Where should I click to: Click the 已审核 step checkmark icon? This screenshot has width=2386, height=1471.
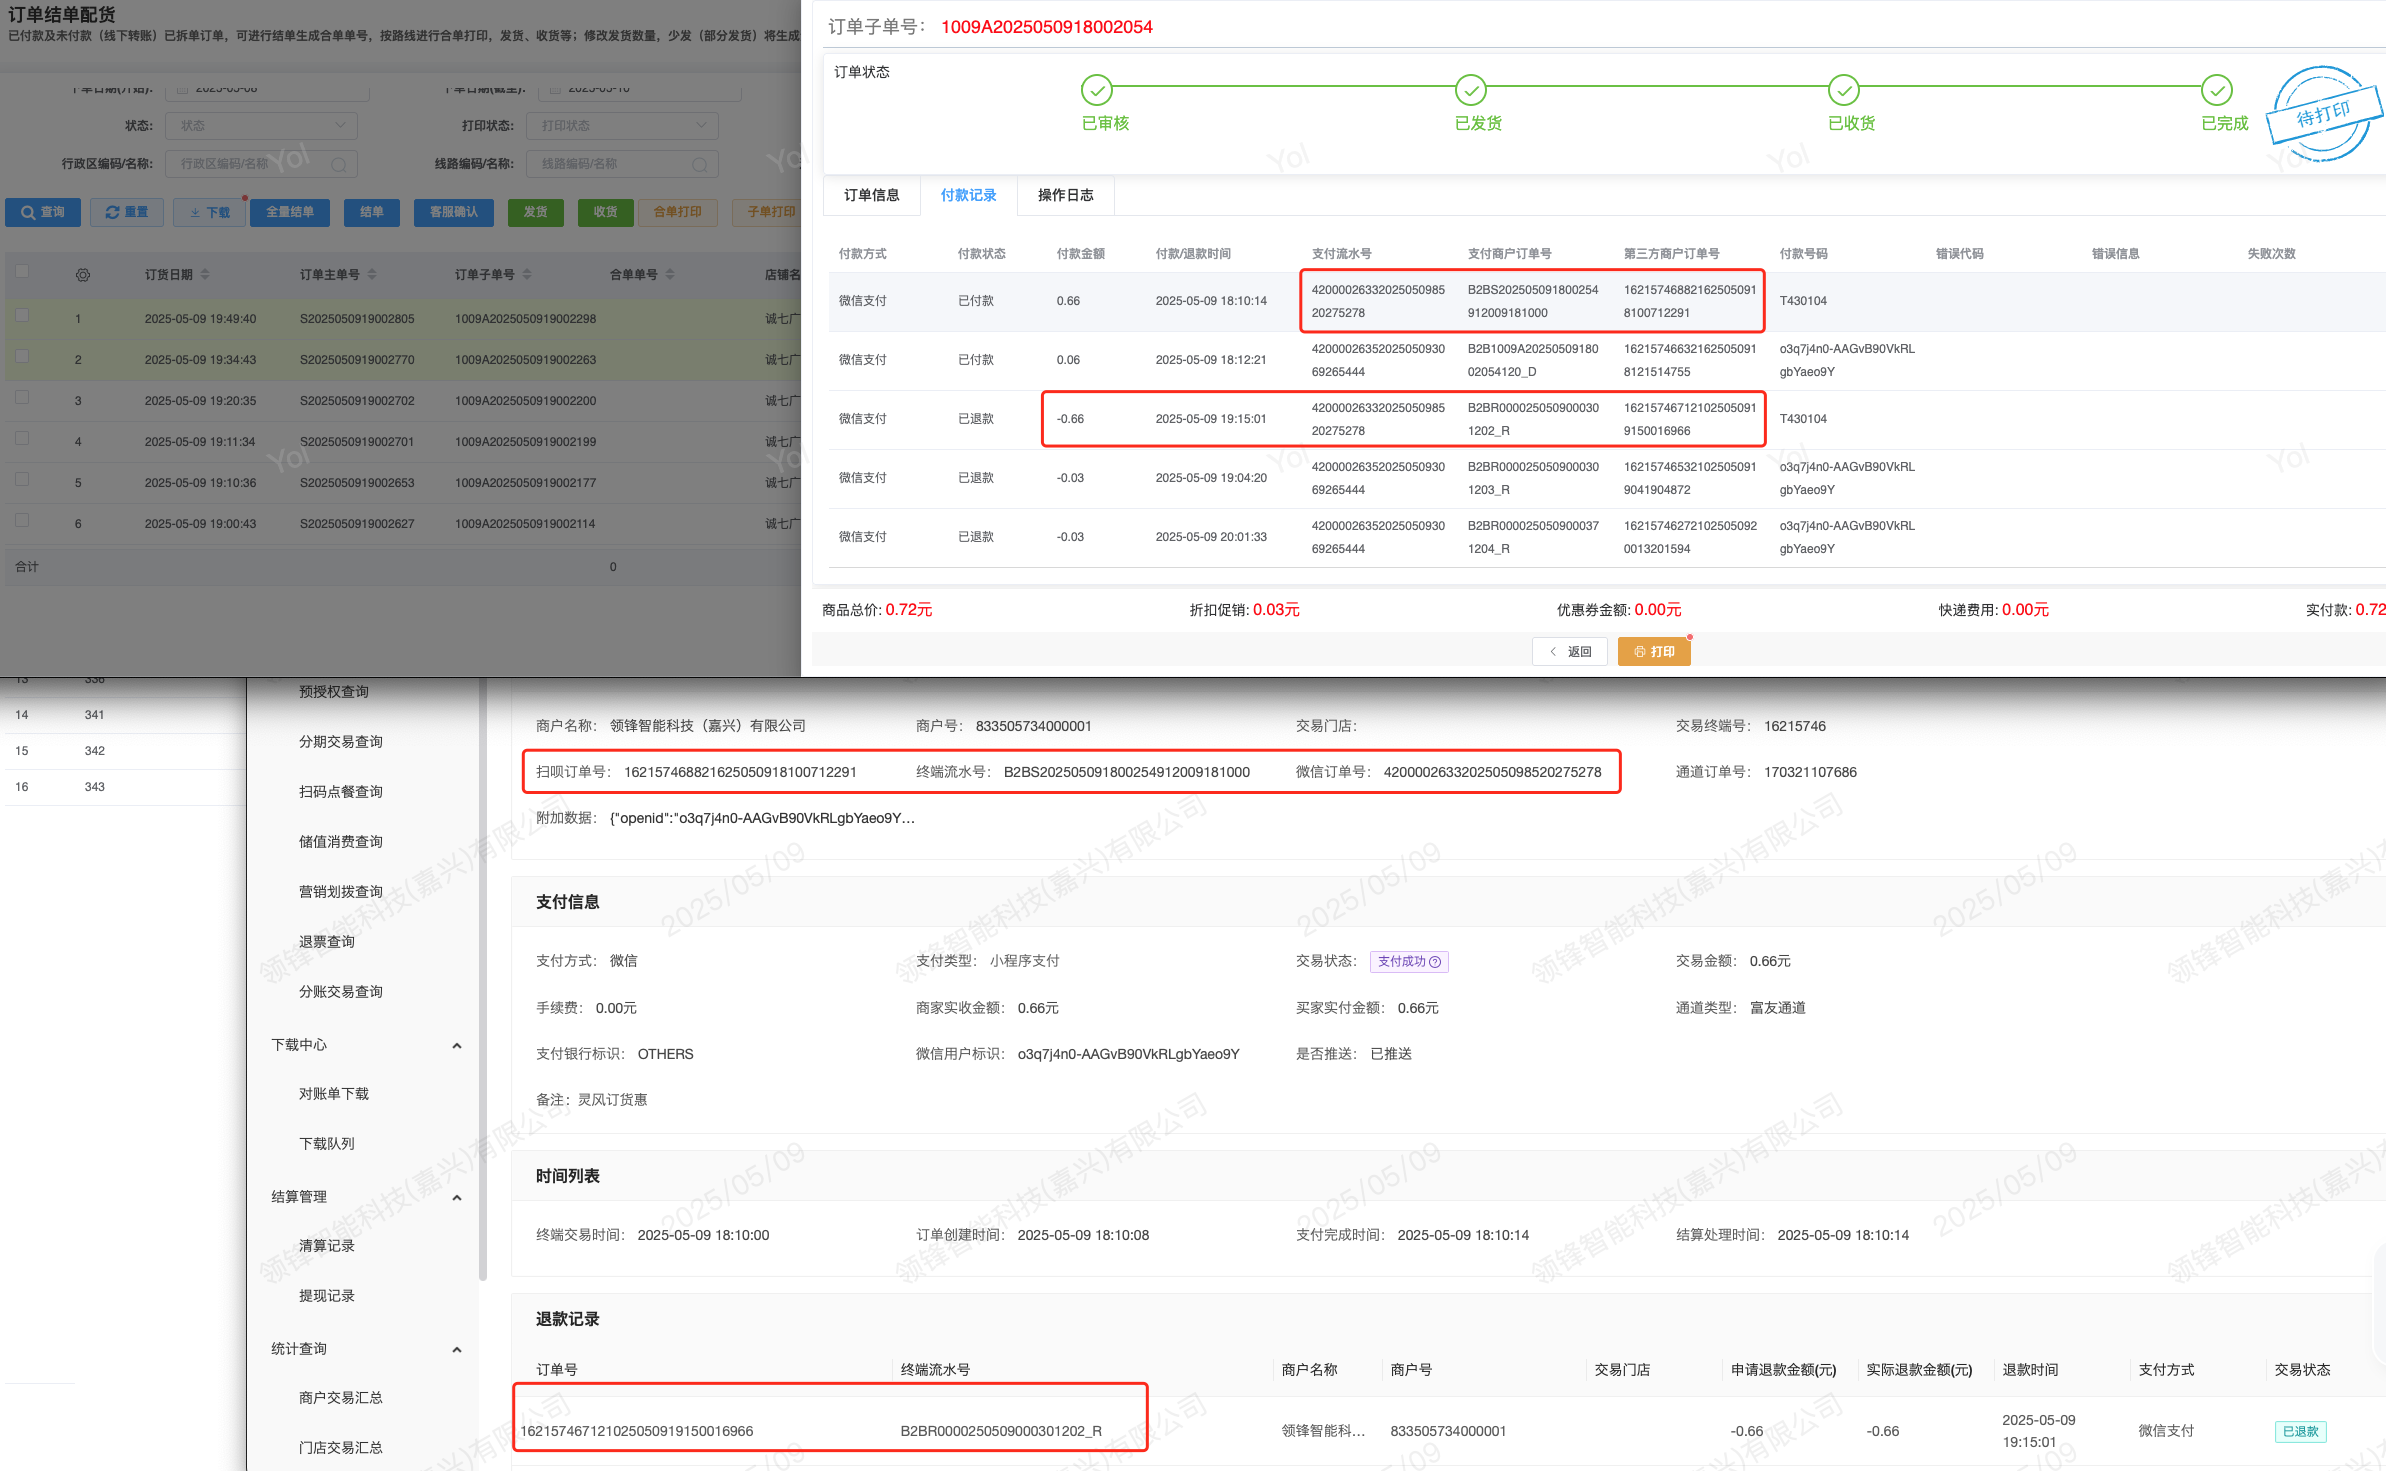click(1096, 90)
